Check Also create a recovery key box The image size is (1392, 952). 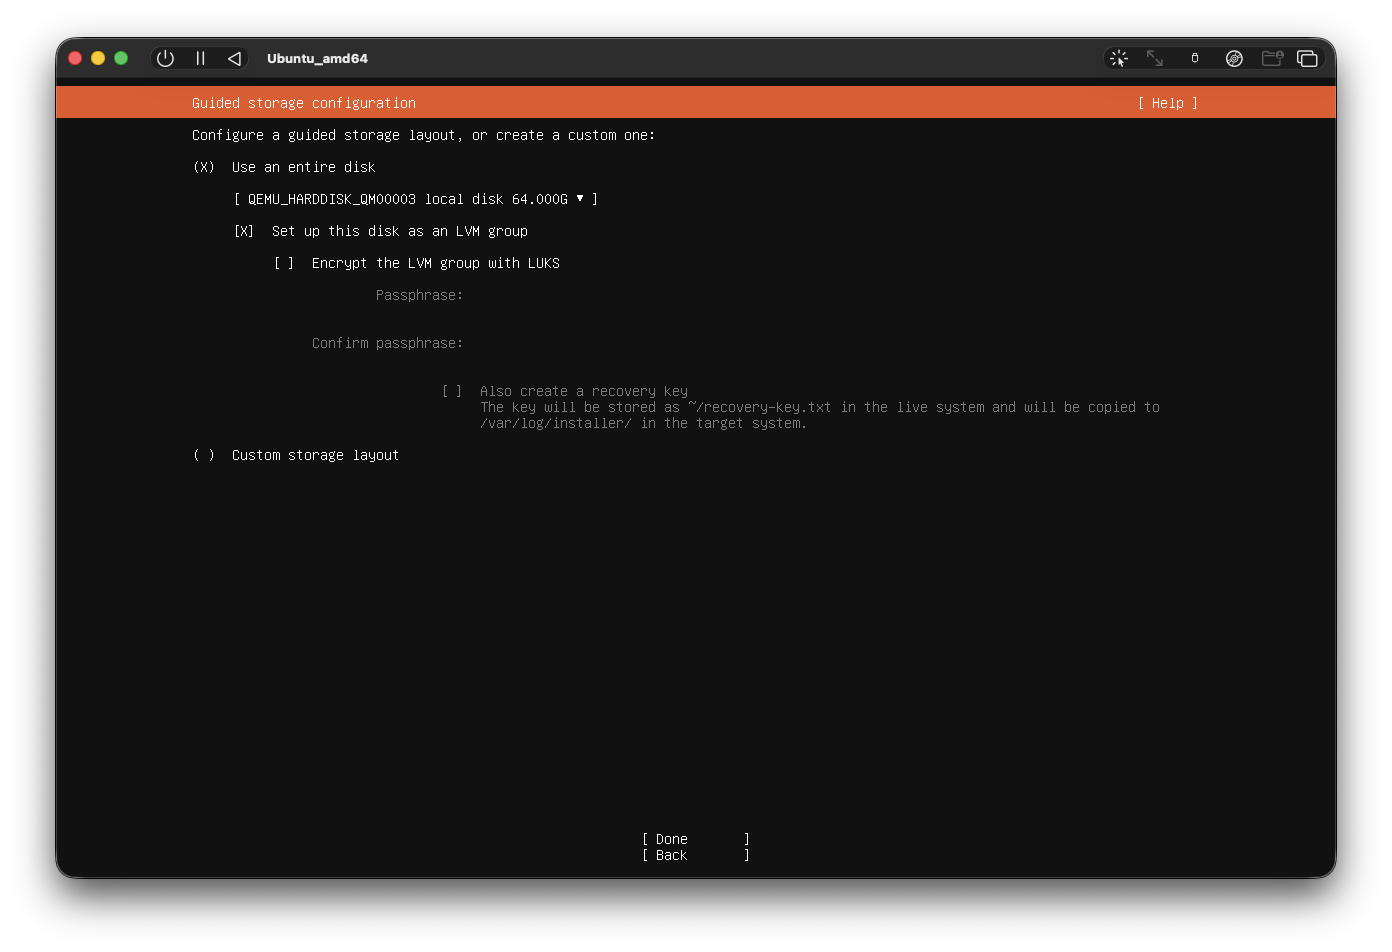point(452,391)
